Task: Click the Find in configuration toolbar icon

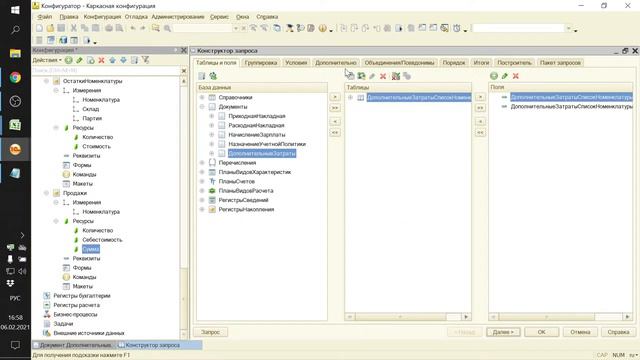Action: [156, 28]
